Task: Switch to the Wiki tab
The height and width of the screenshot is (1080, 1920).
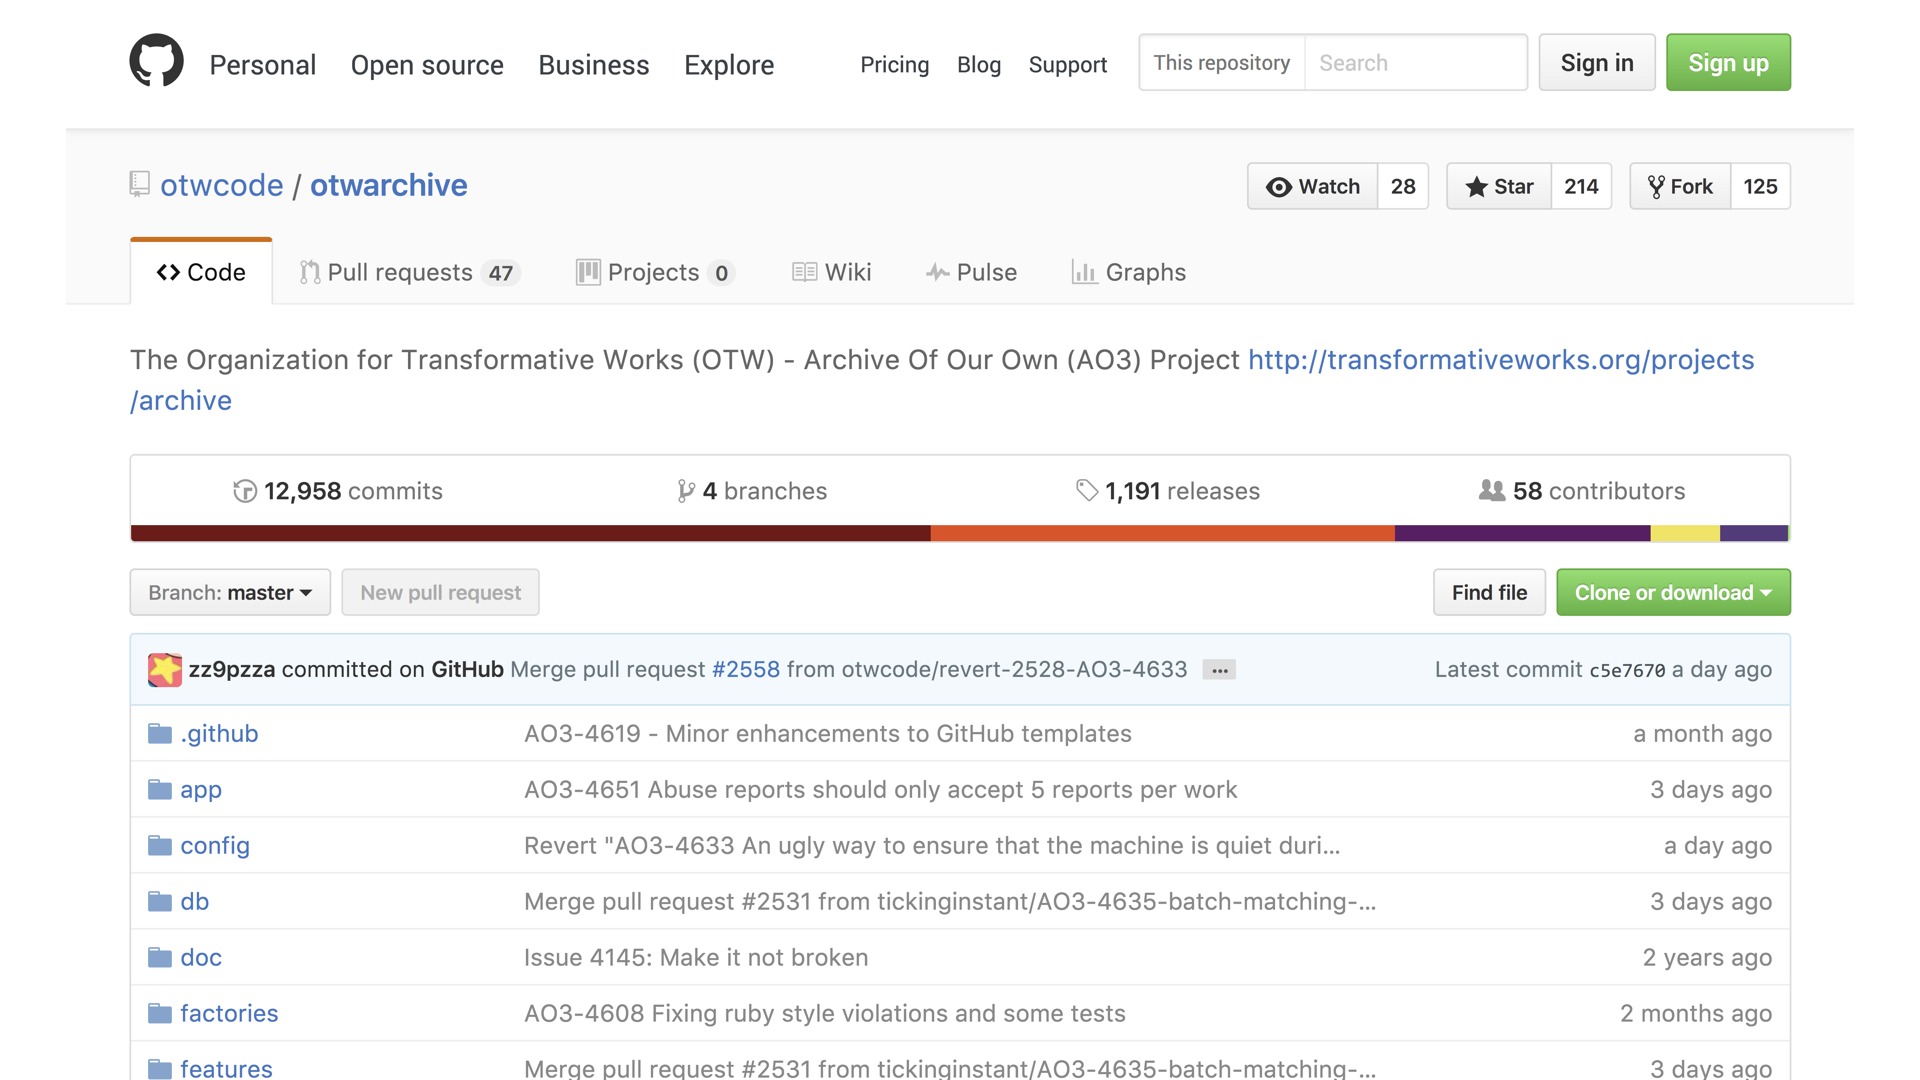Action: tap(831, 272)
